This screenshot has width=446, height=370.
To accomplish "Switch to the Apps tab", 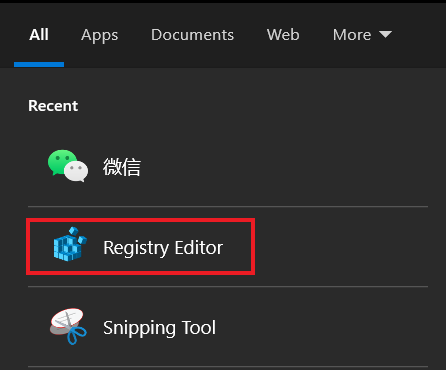I will (99, 35).
